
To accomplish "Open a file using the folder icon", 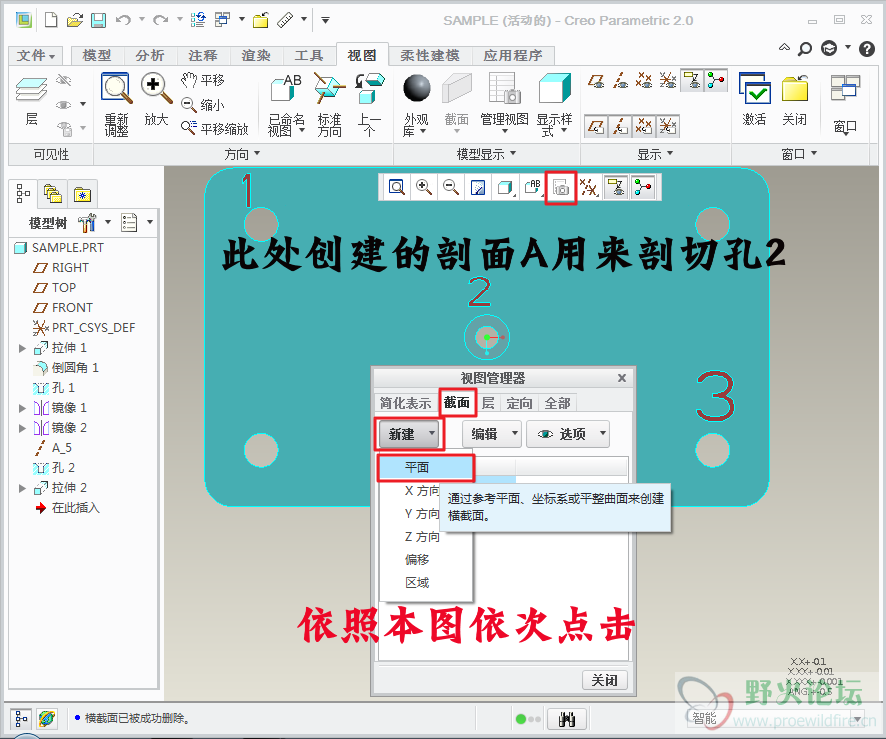I will tap(75, 21).
